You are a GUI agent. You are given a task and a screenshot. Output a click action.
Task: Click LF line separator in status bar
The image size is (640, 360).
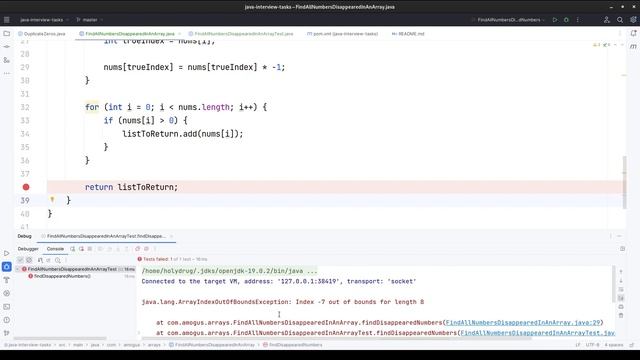point(578,345)
